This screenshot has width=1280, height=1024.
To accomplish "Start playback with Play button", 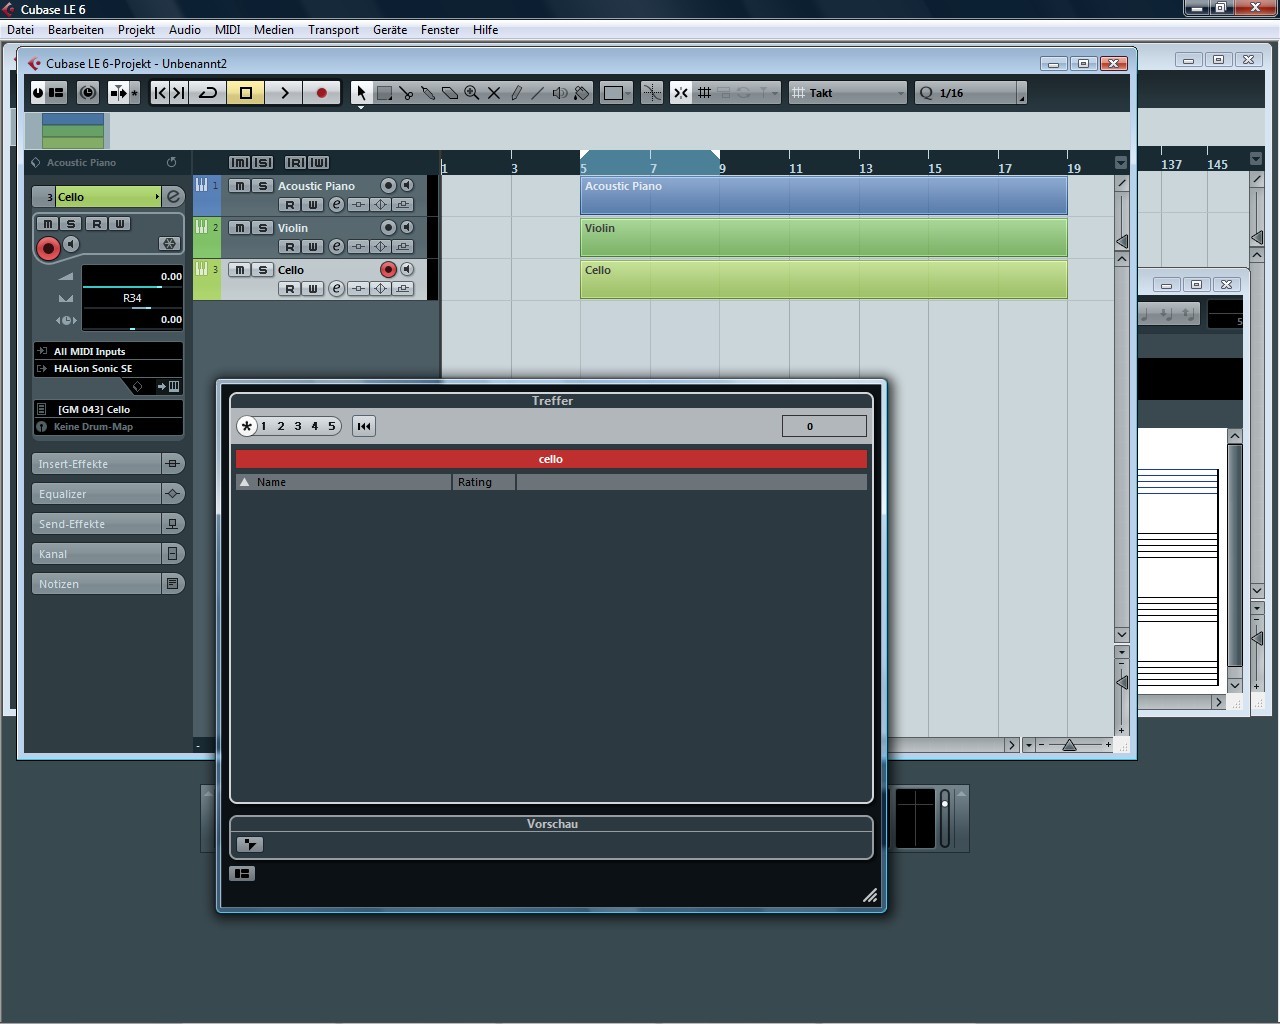I will [284, 93].
